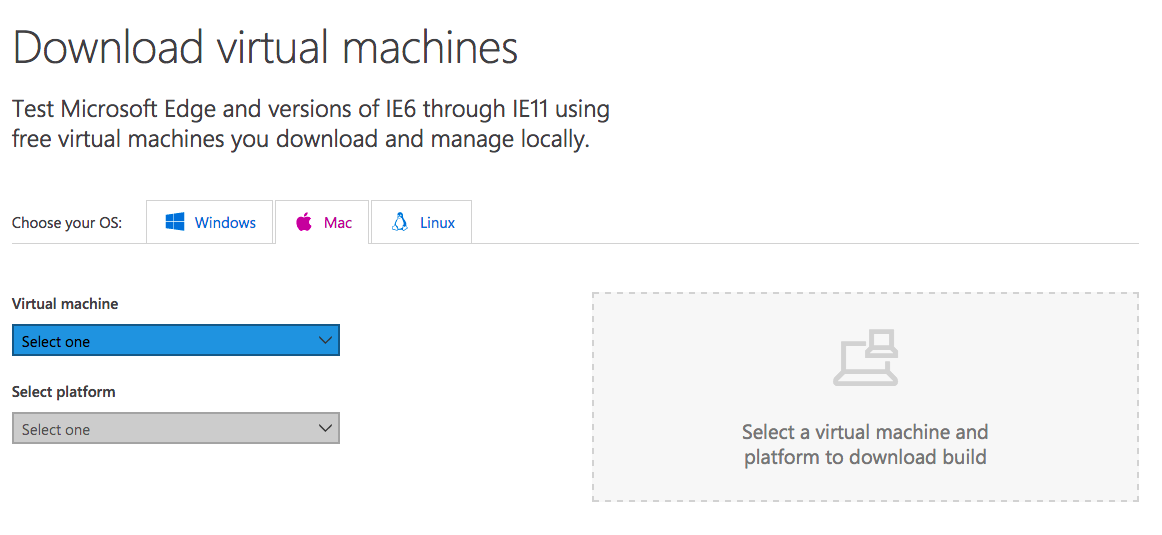Click the "Download virtual machines" heading
The height and width of the screenshot is (535, 1162).
tap(265, 47)
